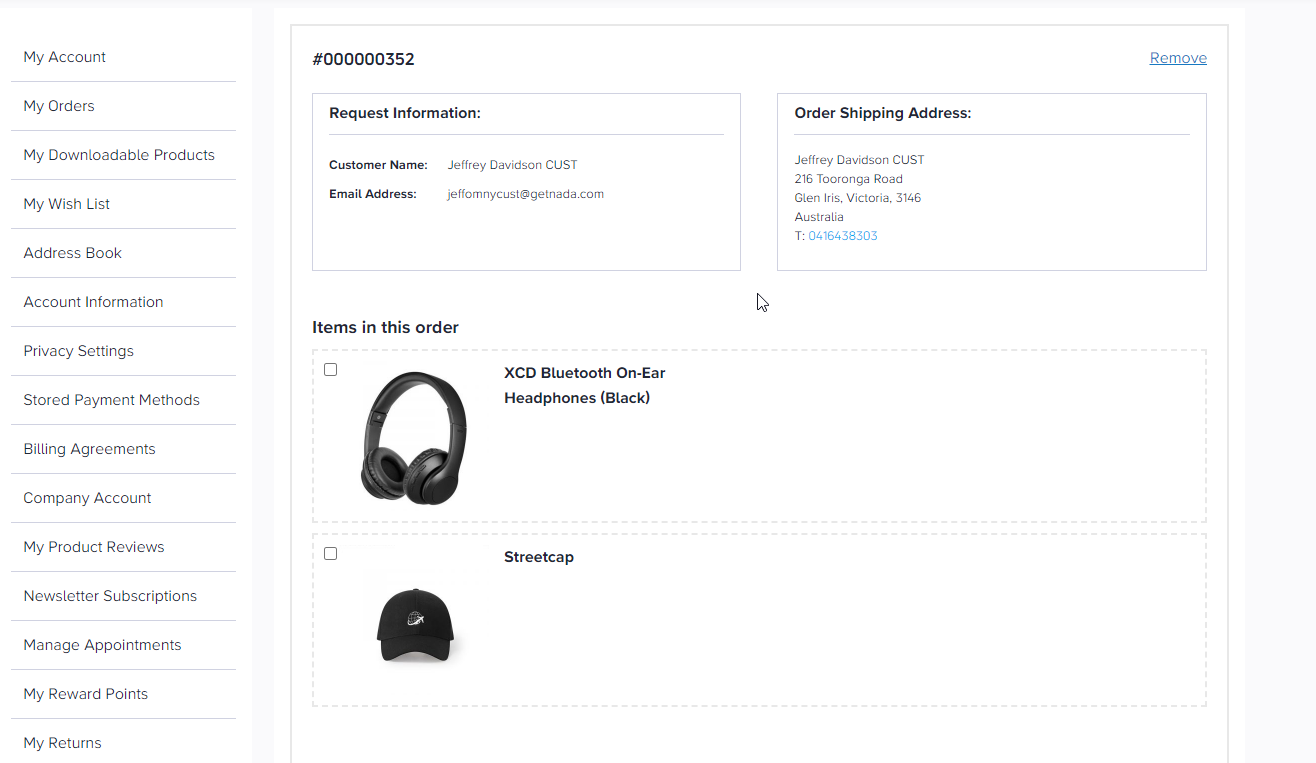
Task: Remove return request #000000352
Action: 1178,58
